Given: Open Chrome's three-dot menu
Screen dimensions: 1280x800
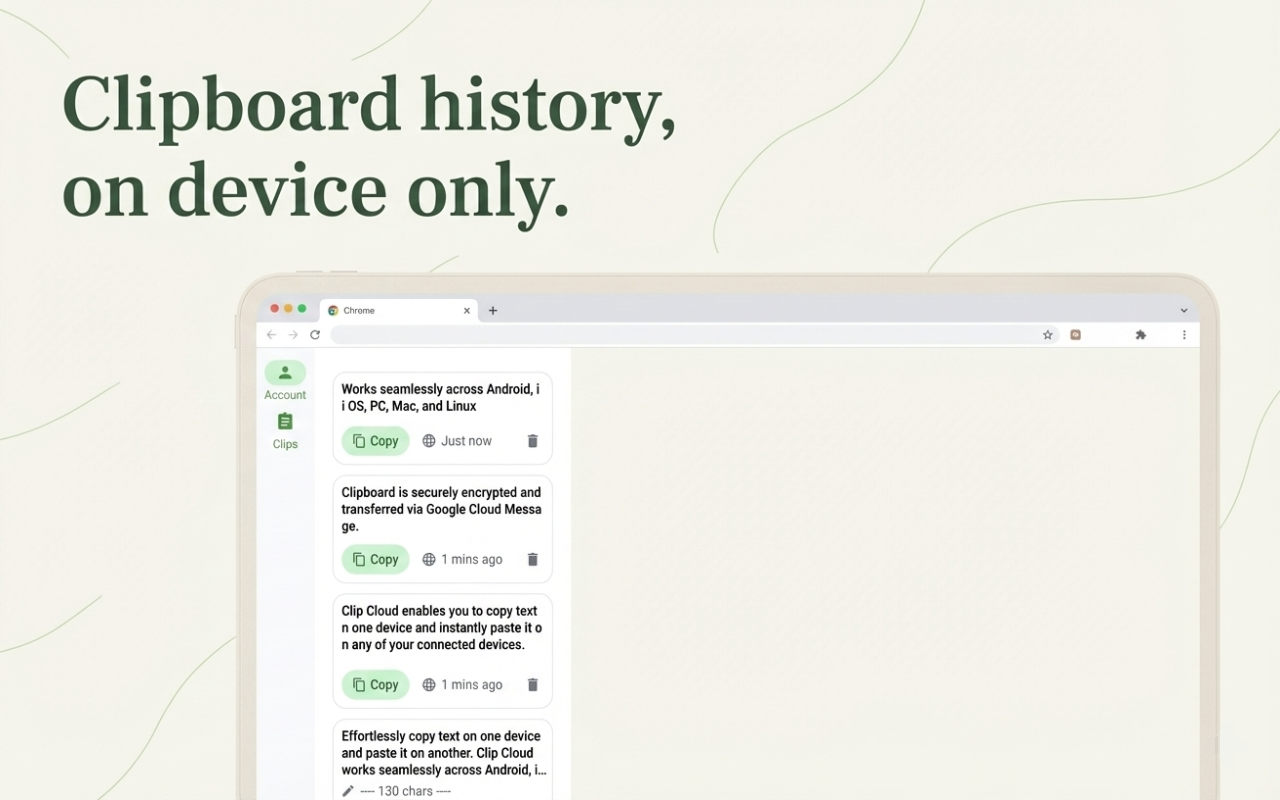Looking at the screenshot, I should [x=1184, y=334].
